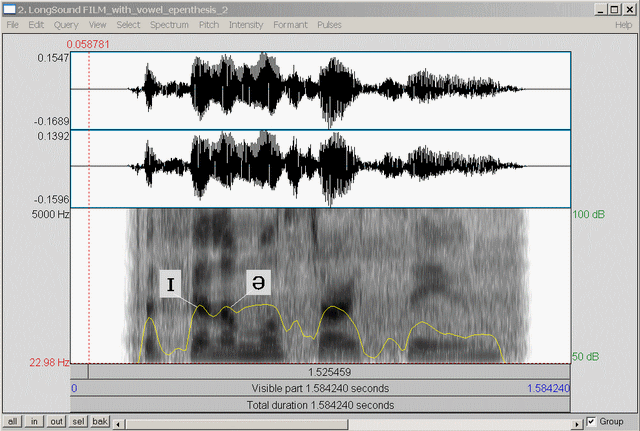The height and width of the screenshot is (431, 640).
Task: Expand the Formant menu
Action: pyautogui.click(x=290, y=24)
